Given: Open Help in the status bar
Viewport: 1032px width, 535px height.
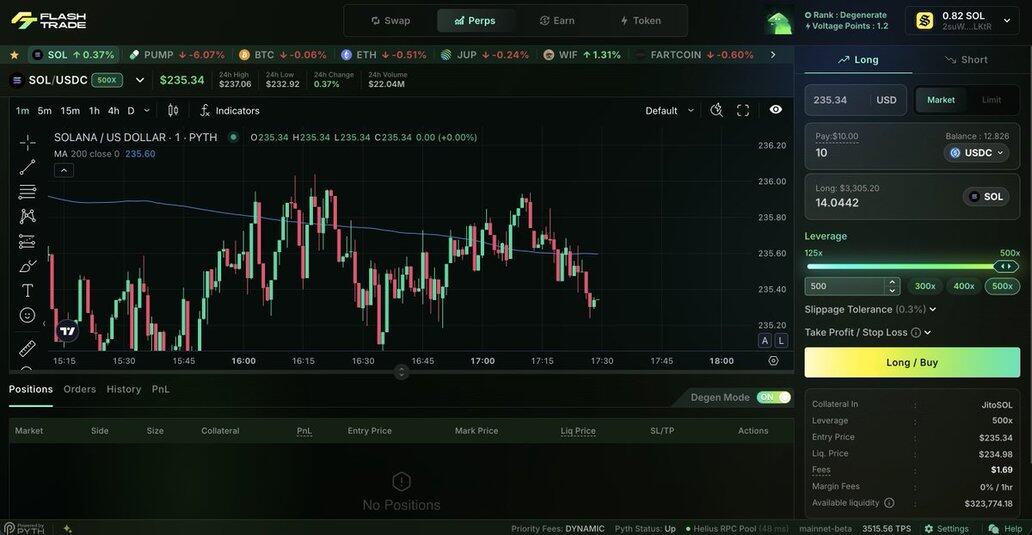Looking at the screenshot, I should click(1006, 528).
